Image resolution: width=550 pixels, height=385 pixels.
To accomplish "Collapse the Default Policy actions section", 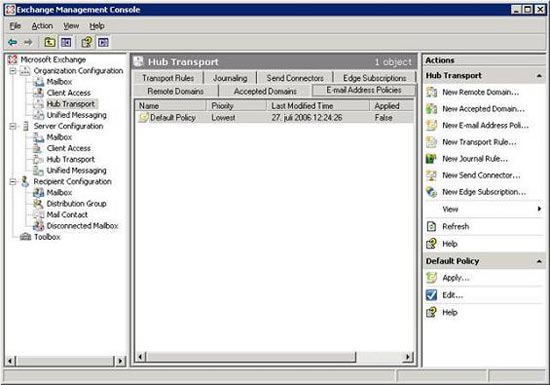I will point(539,261).
